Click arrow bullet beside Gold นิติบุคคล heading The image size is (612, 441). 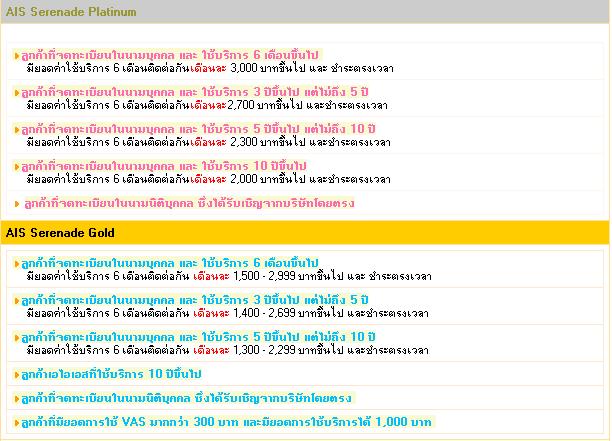point(17,399)
